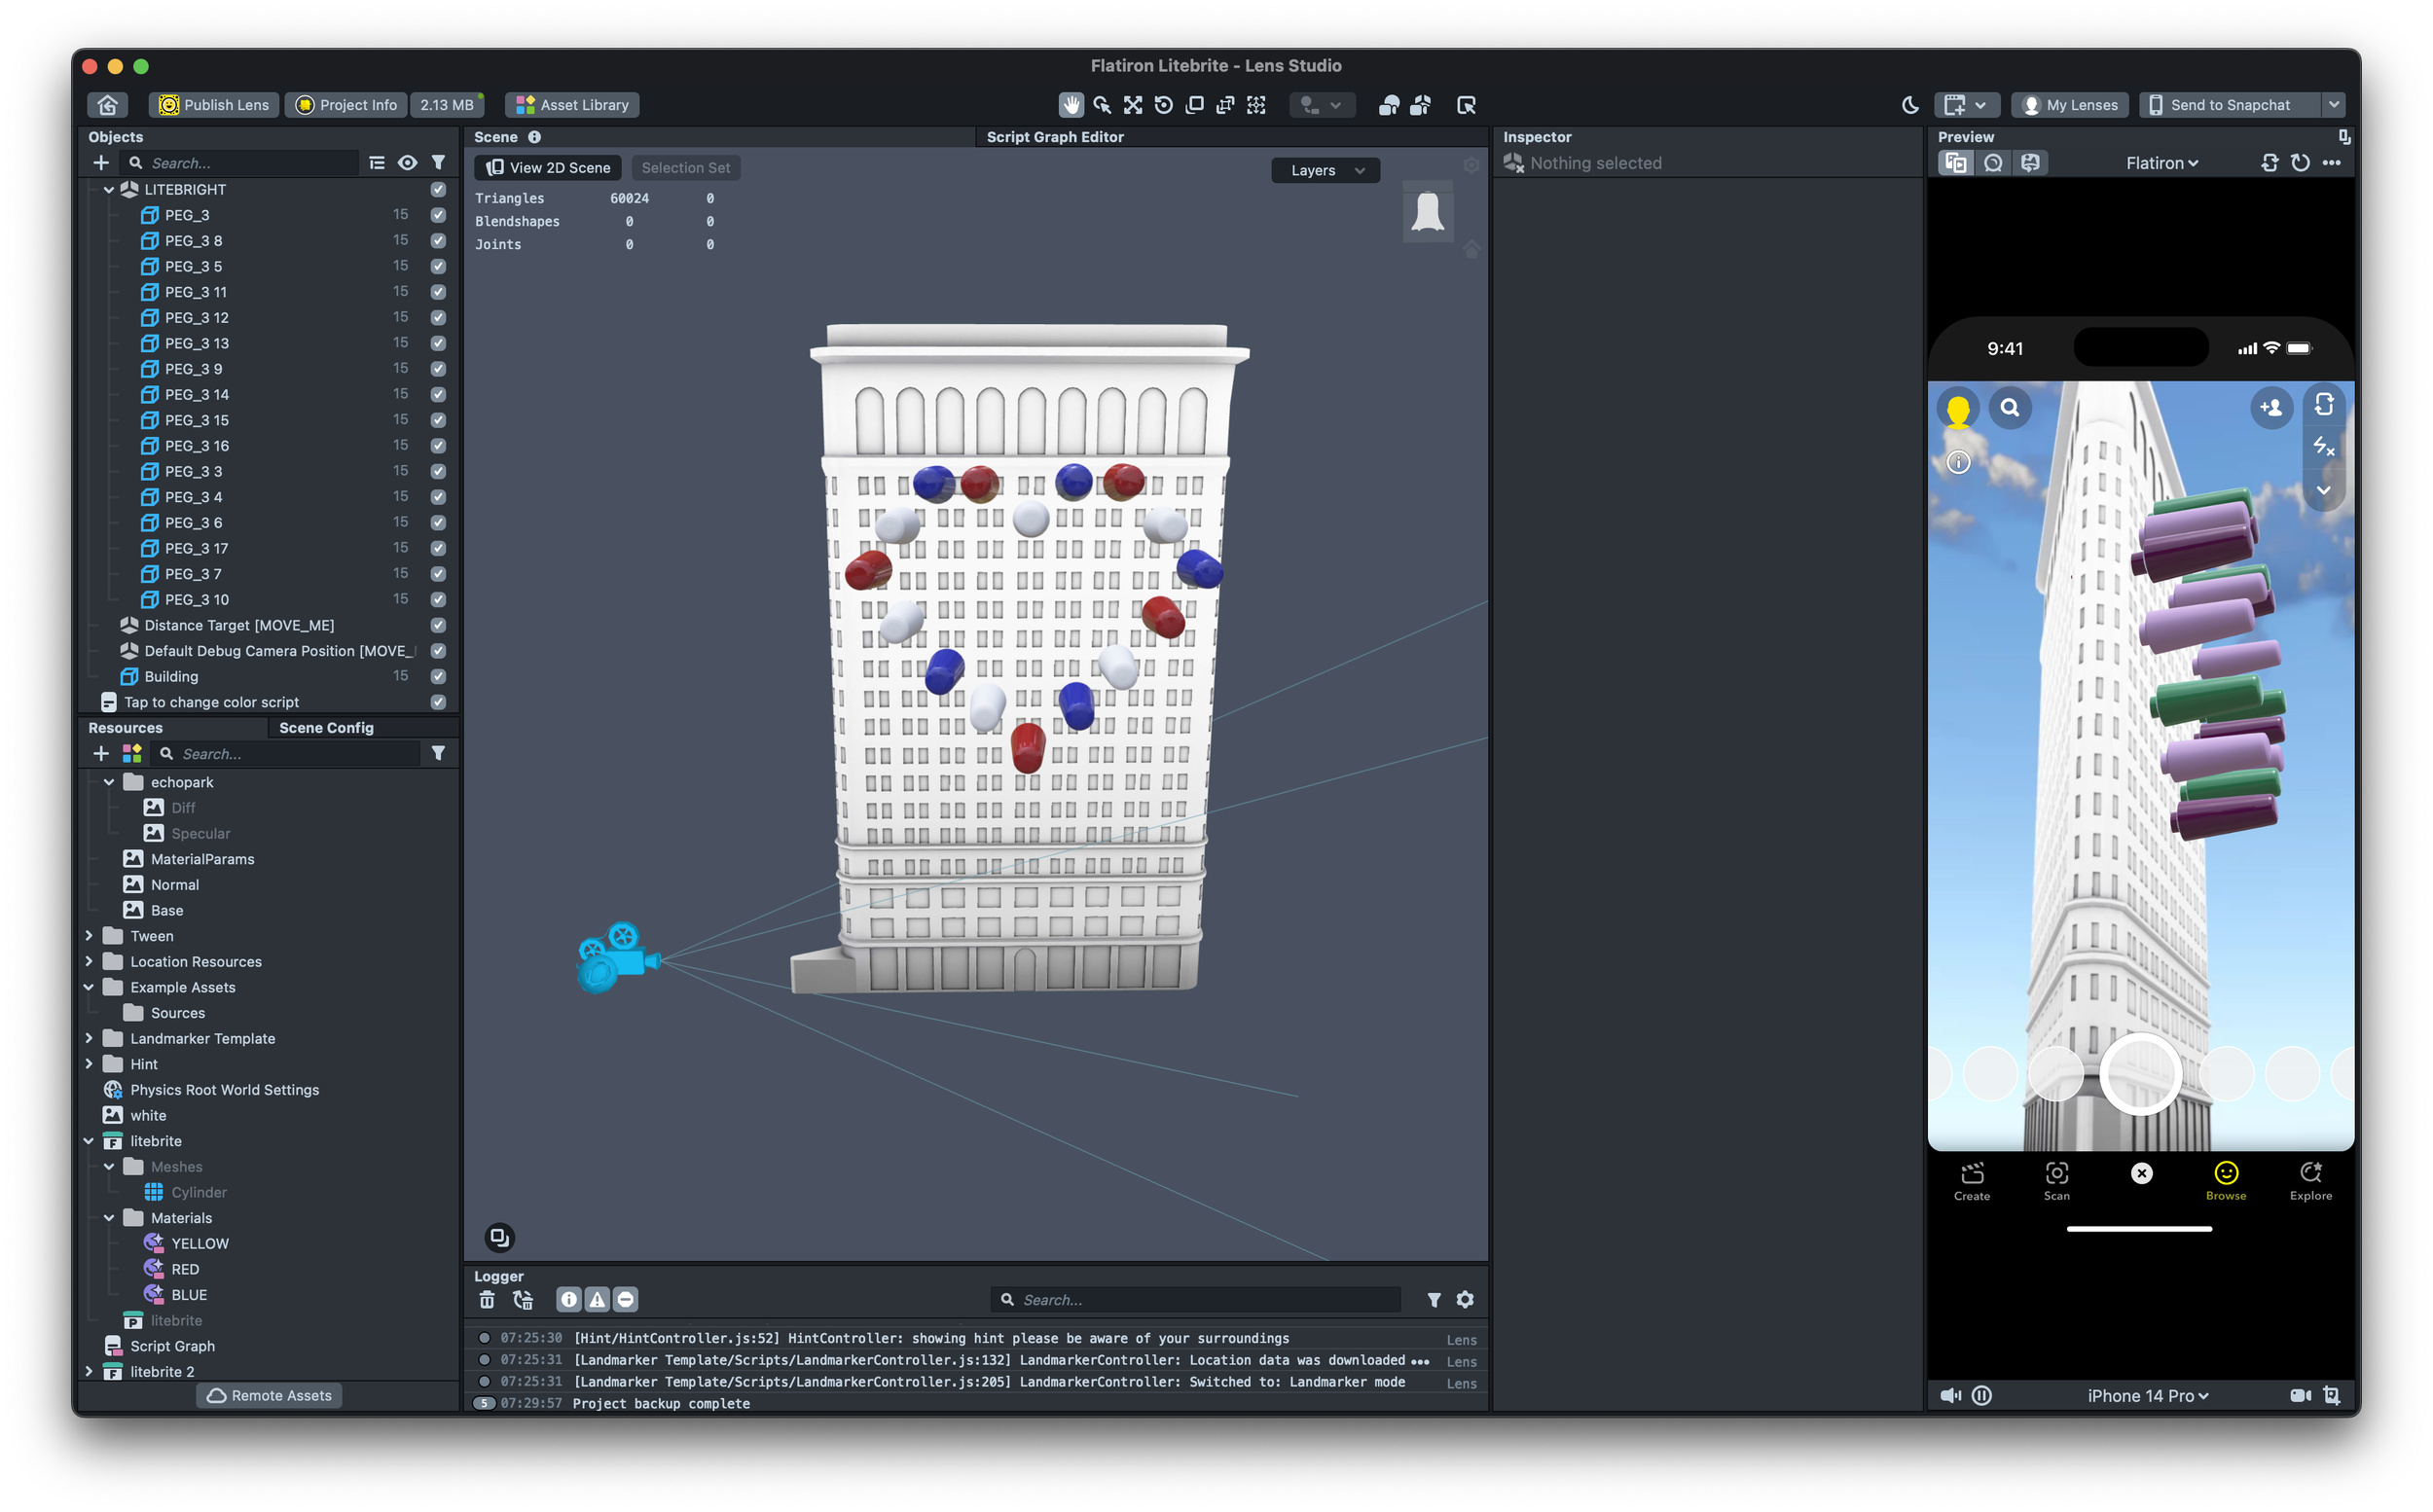Switch to Script Graph Editor tab
Screen dimensions: 2433x1512
pos(1054,137)
